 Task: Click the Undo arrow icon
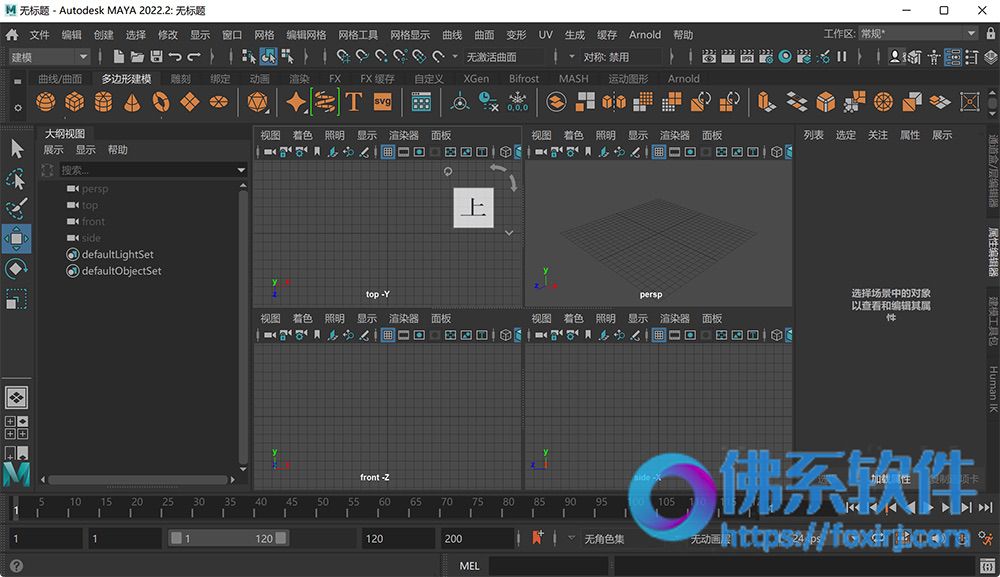coord(175,57)
